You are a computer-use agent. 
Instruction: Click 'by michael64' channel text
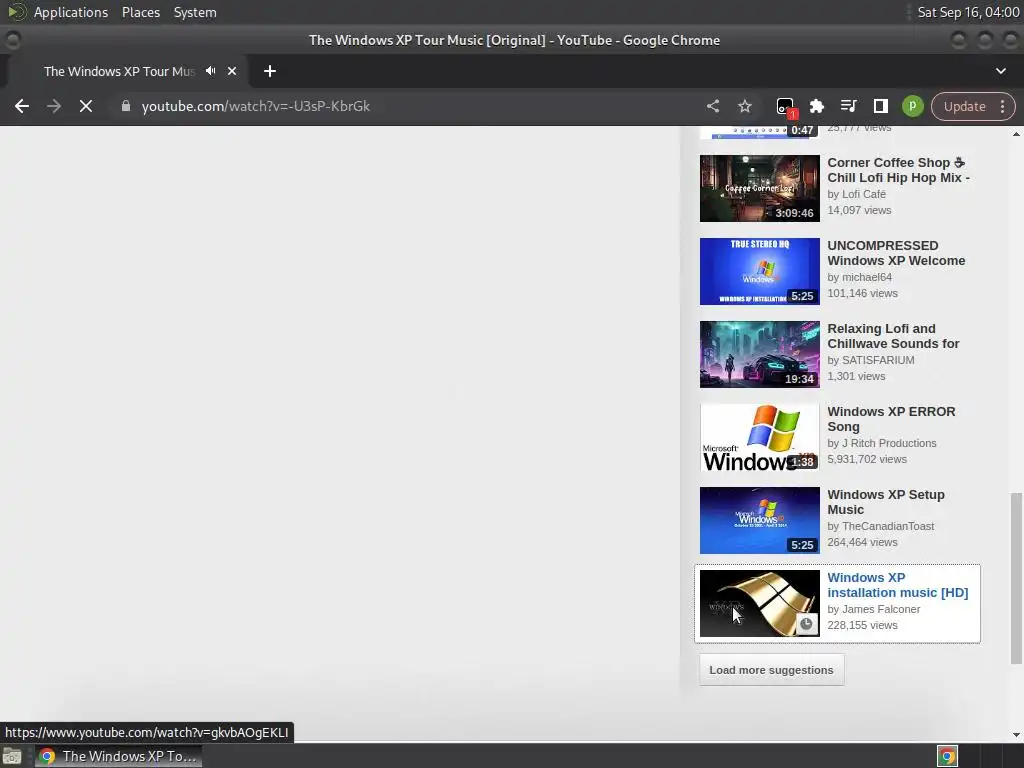(859, 277)
